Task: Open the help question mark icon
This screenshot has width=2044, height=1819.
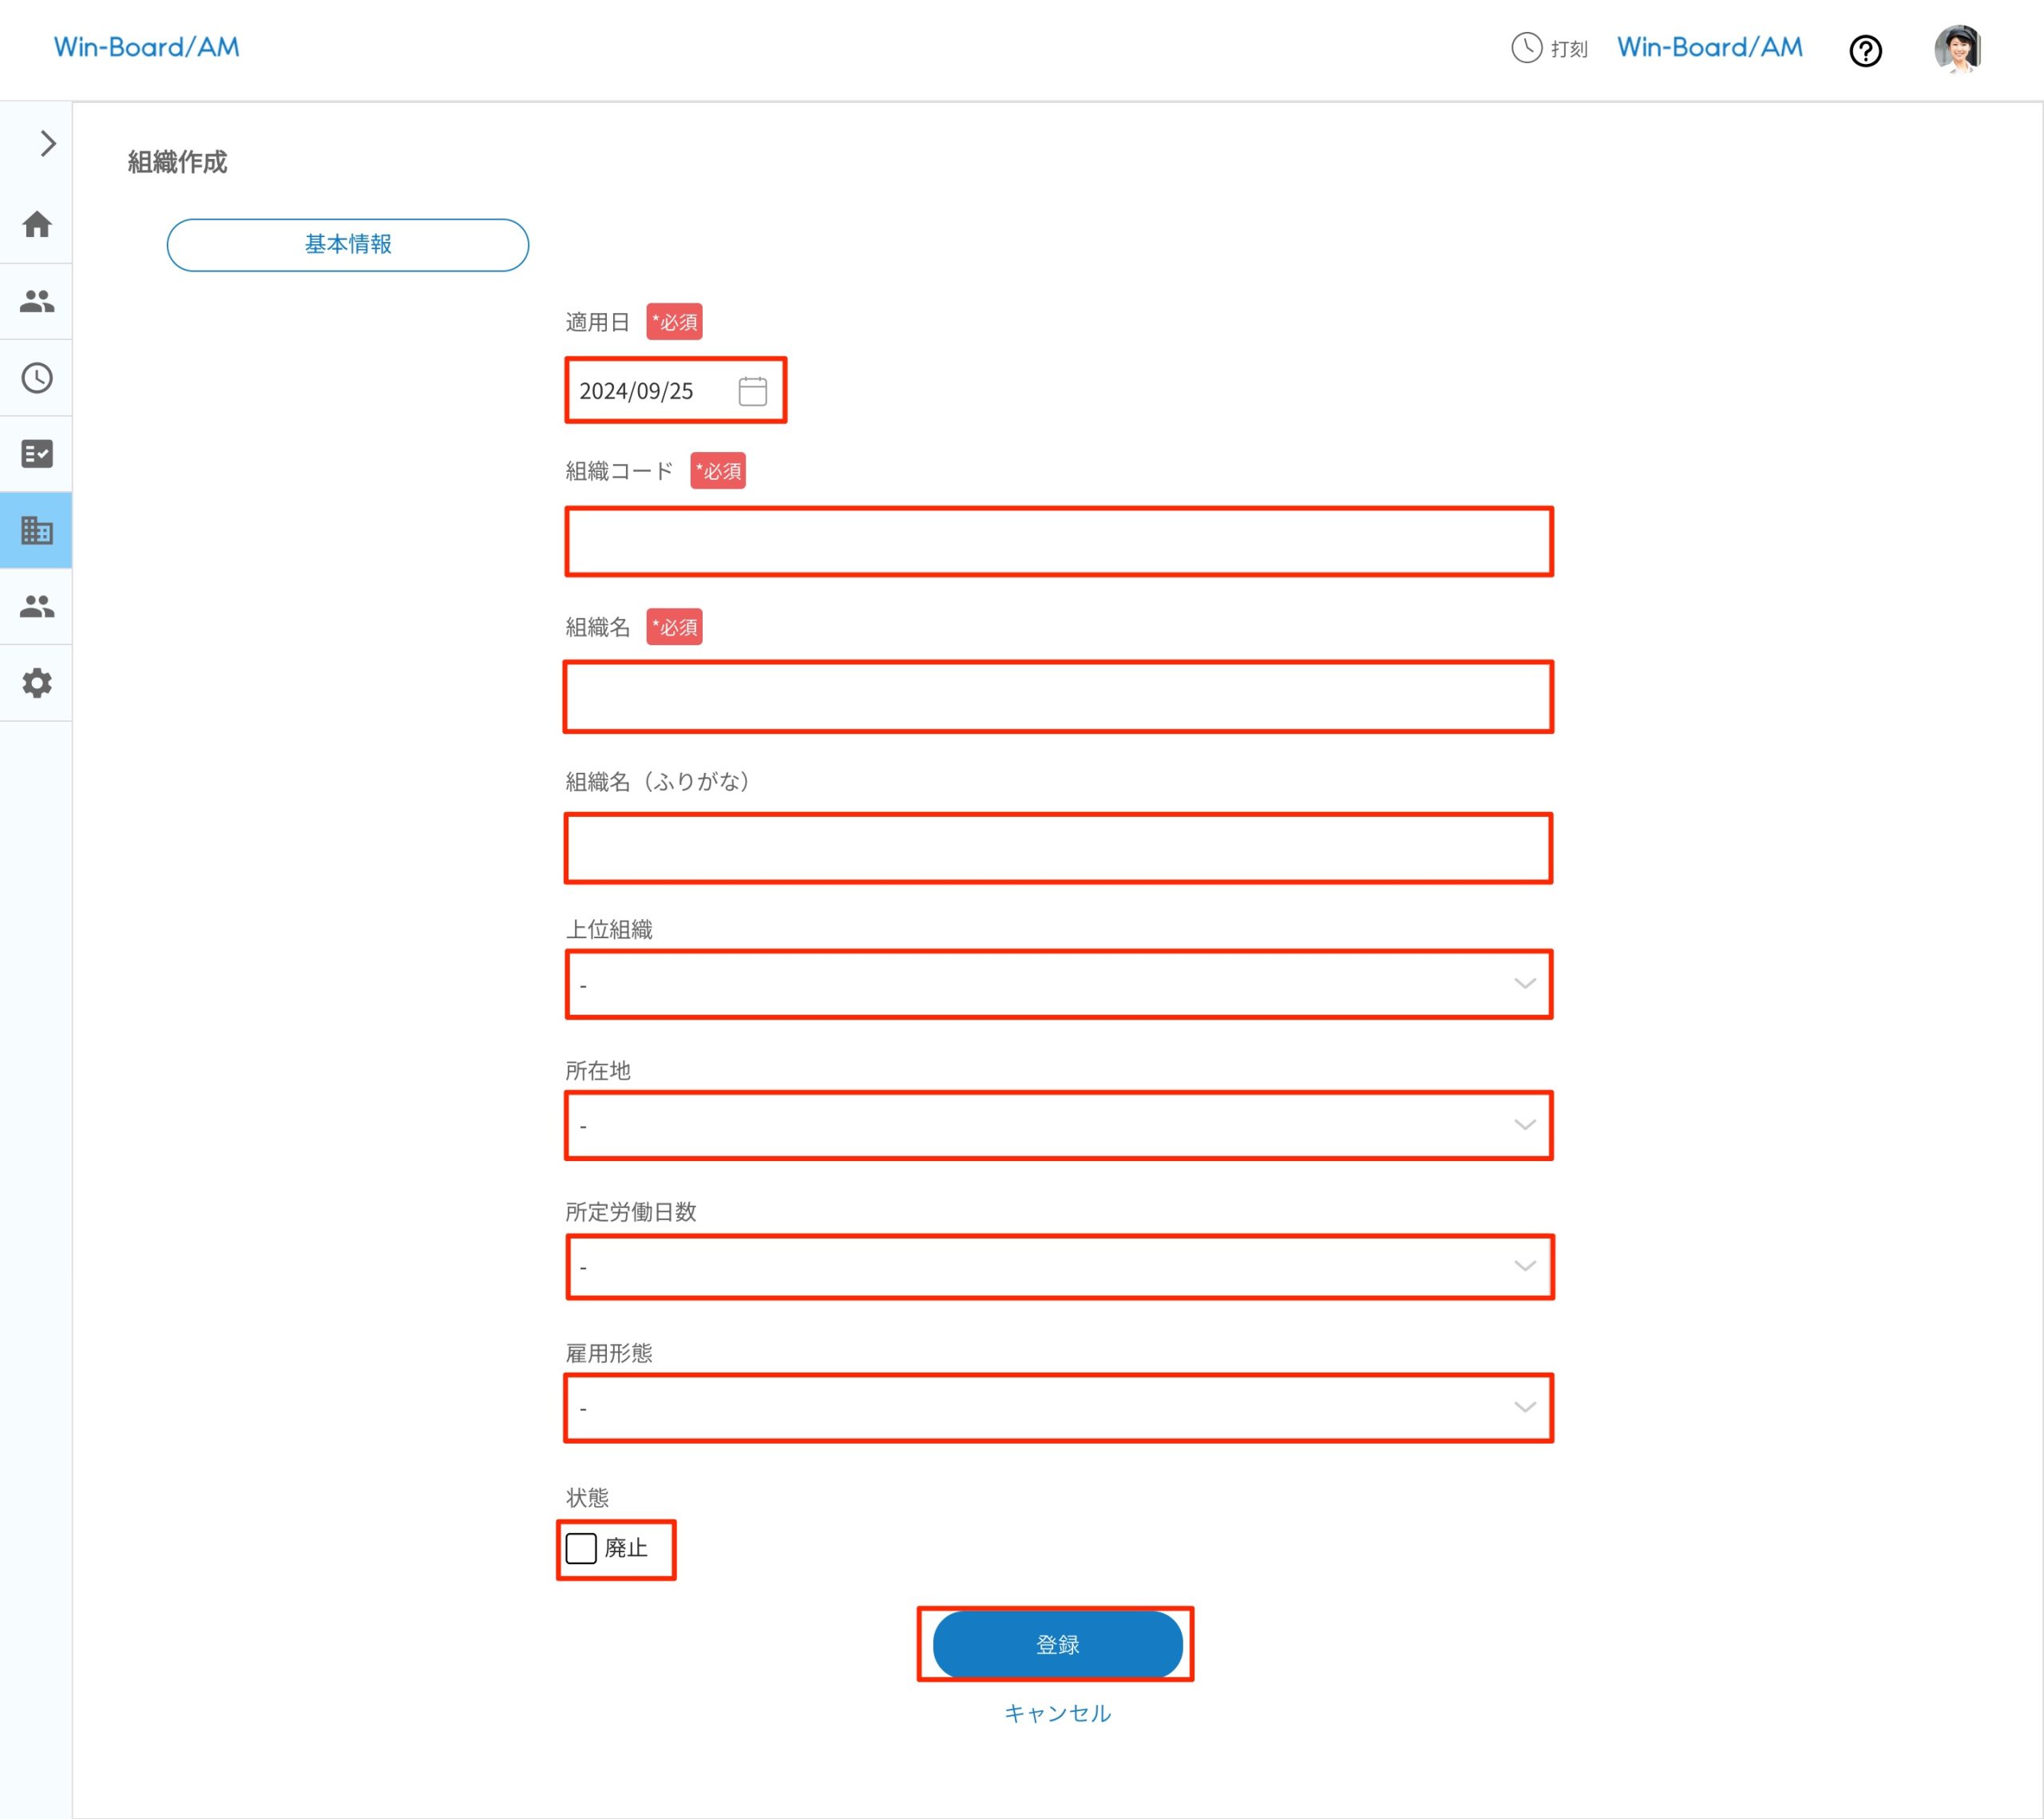Action: pos(1865,50)
